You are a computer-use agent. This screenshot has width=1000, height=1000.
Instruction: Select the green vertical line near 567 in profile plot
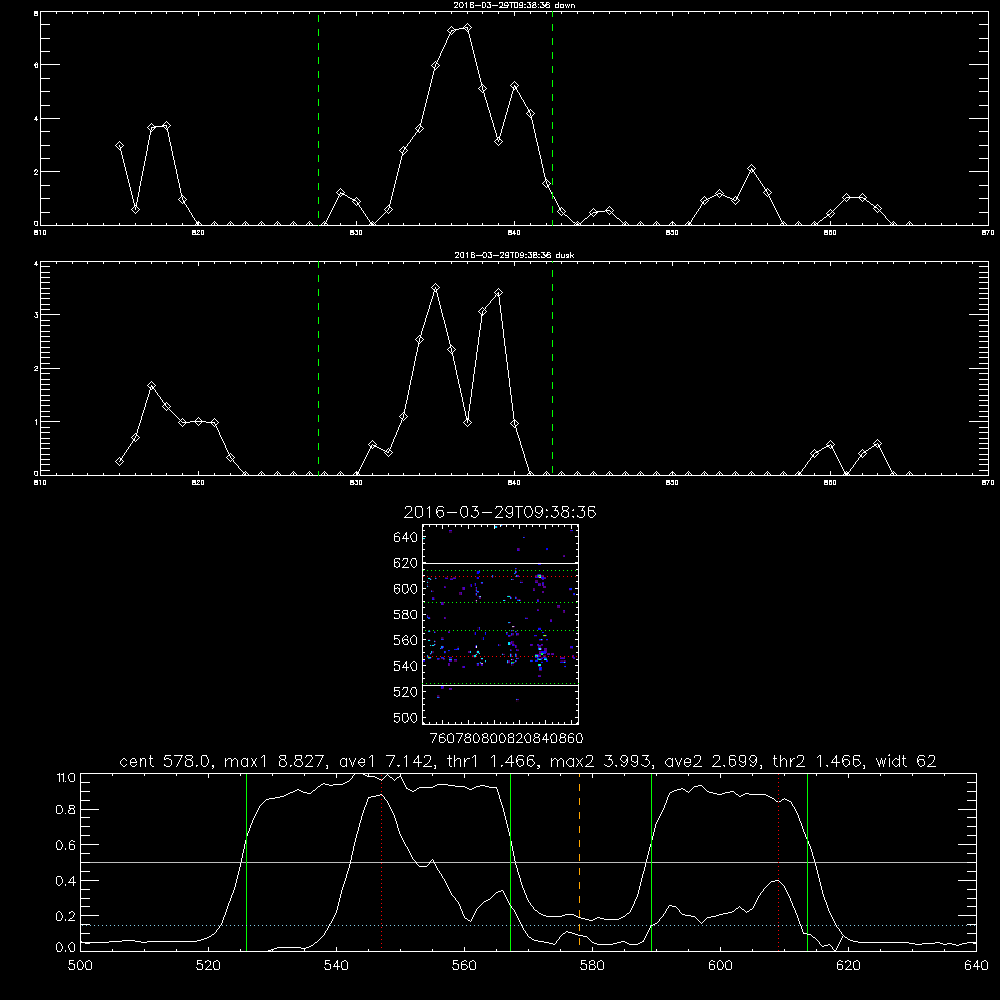[510, 861]
